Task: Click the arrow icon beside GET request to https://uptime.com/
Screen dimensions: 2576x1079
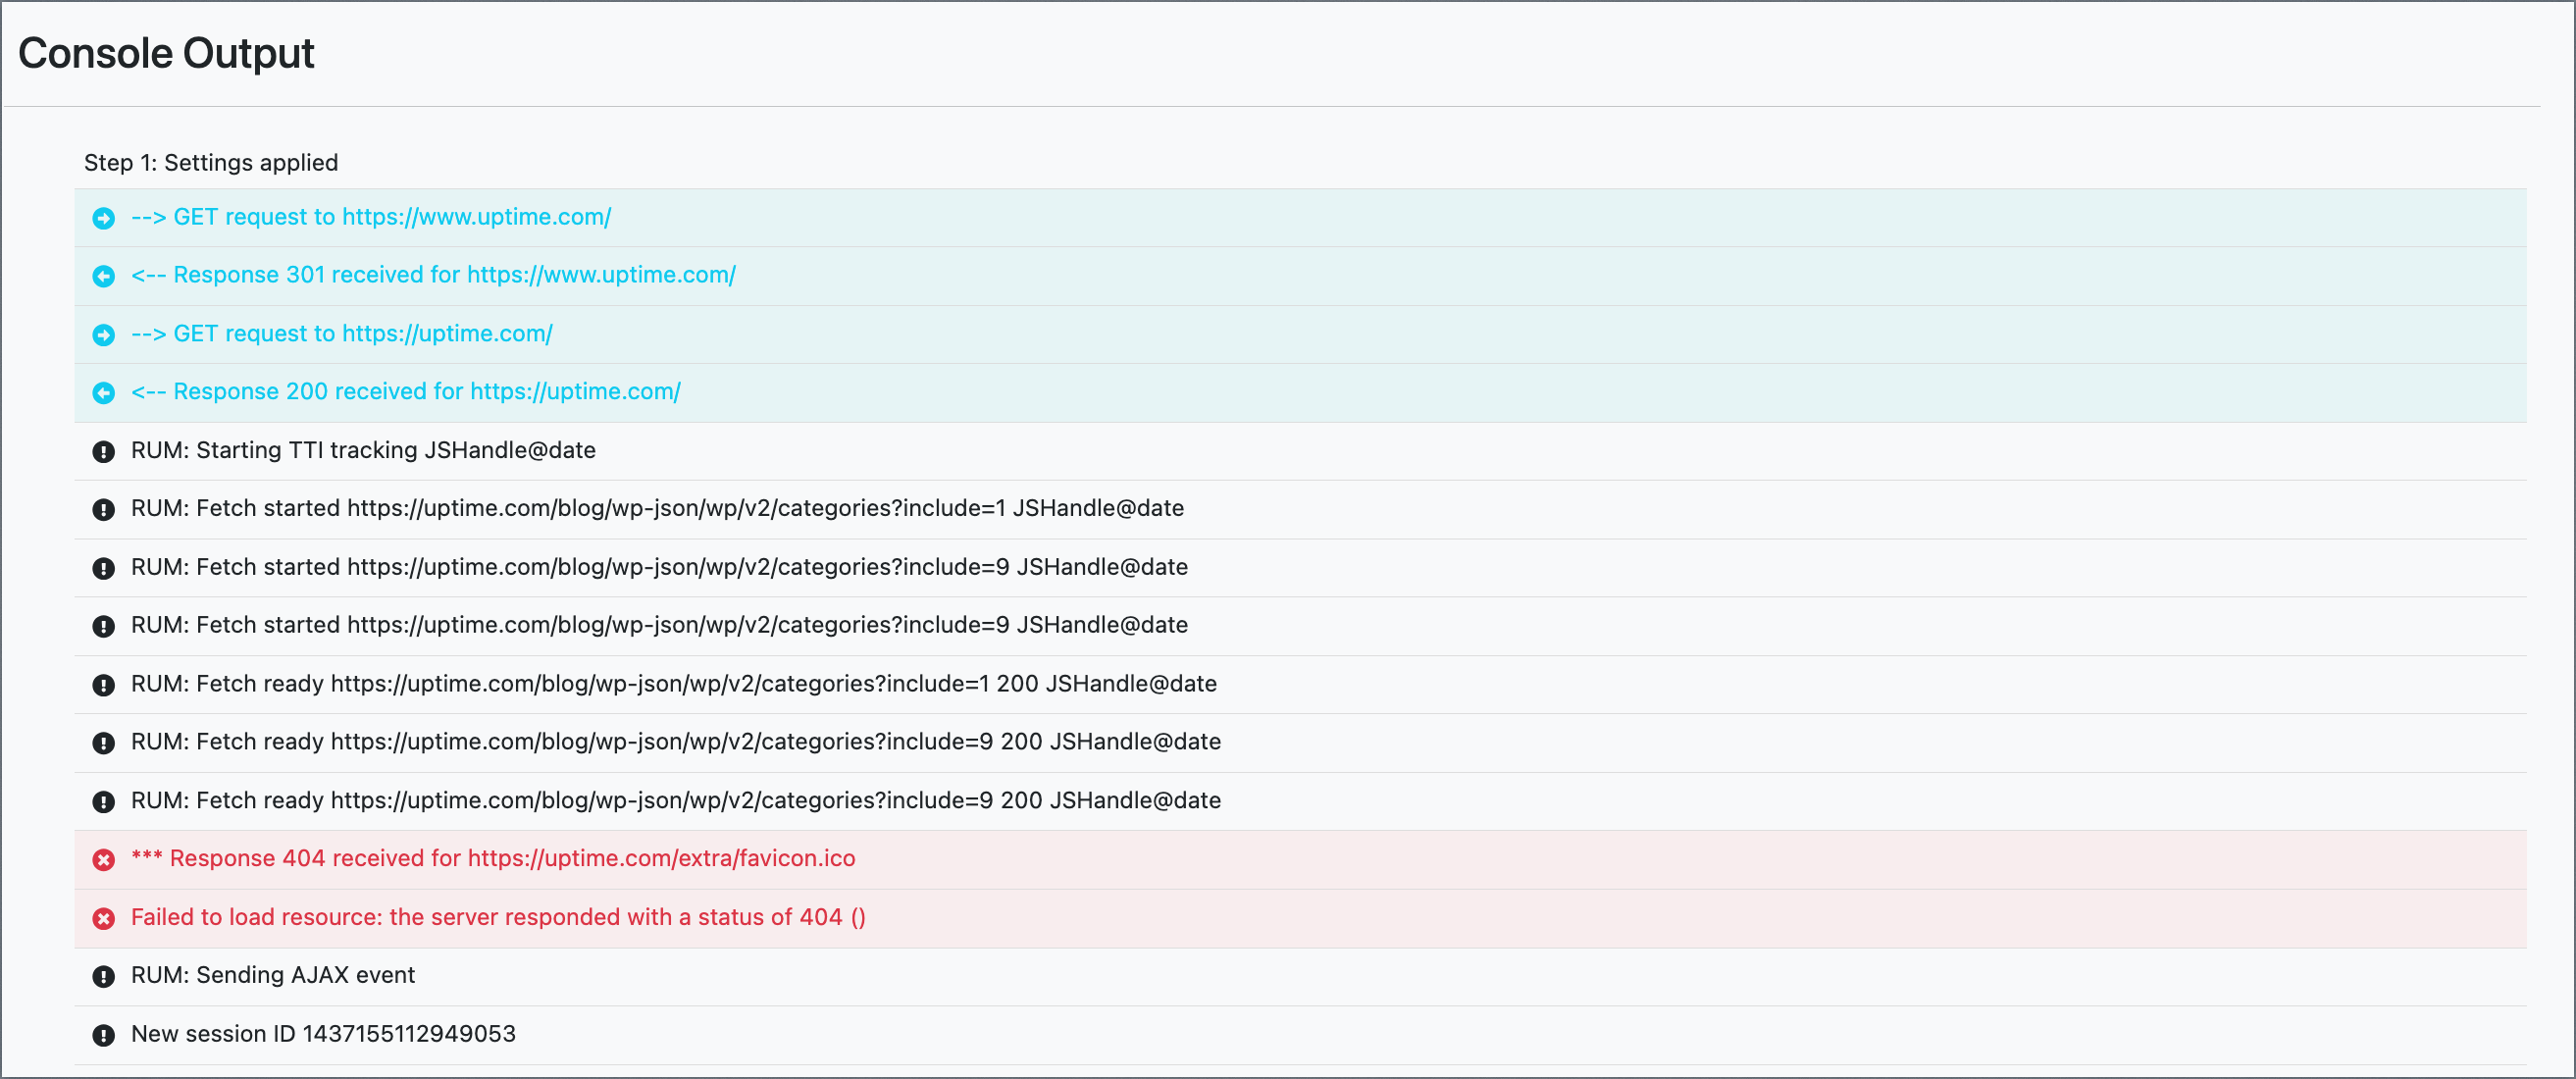Action: pyautogui.click(x=104, y=335)
